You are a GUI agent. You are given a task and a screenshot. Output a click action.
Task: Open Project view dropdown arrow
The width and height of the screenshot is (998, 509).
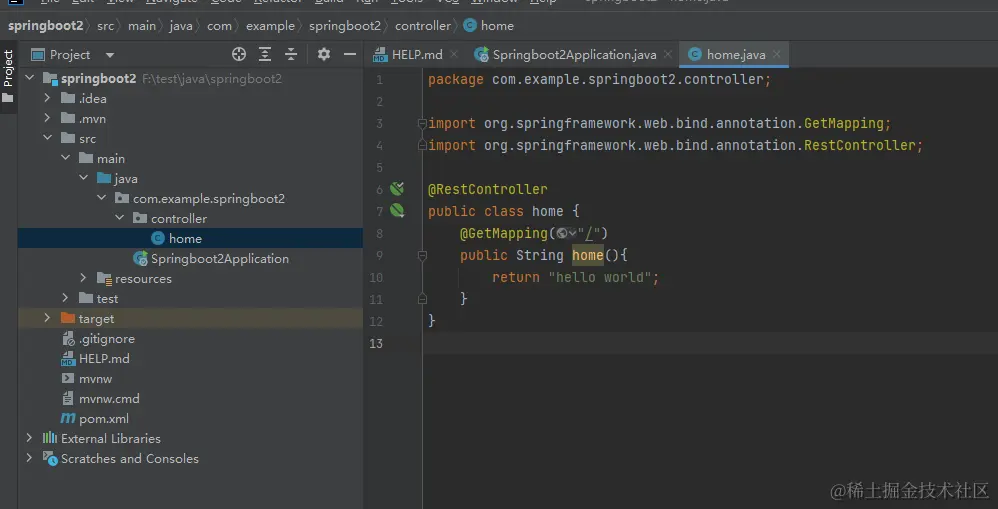(x=109, y=55)
